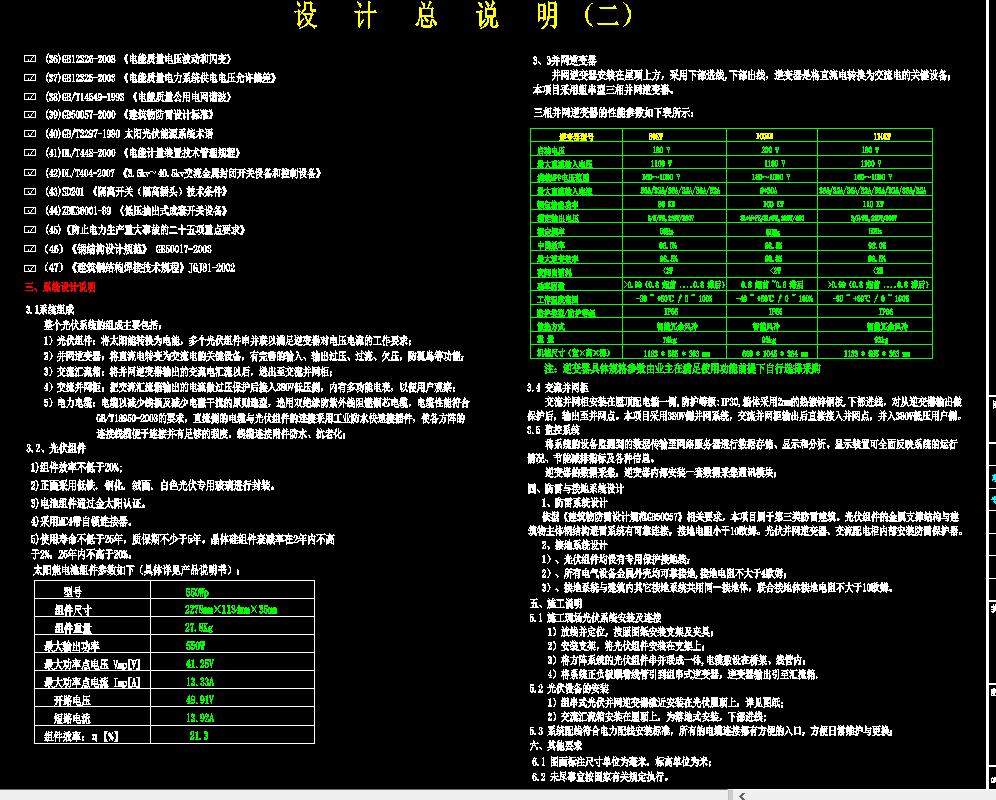The height and width of the screenshot is (800, 996).
Task: Click the left arrow of the horizontal scrollbar
Action: 741,796
